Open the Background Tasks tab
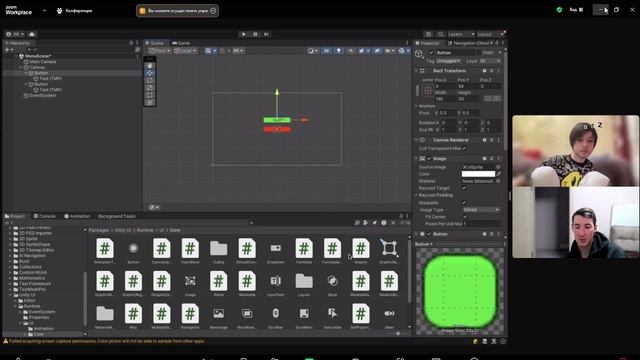This screenshot has width=640, height=360. point(117,216)
